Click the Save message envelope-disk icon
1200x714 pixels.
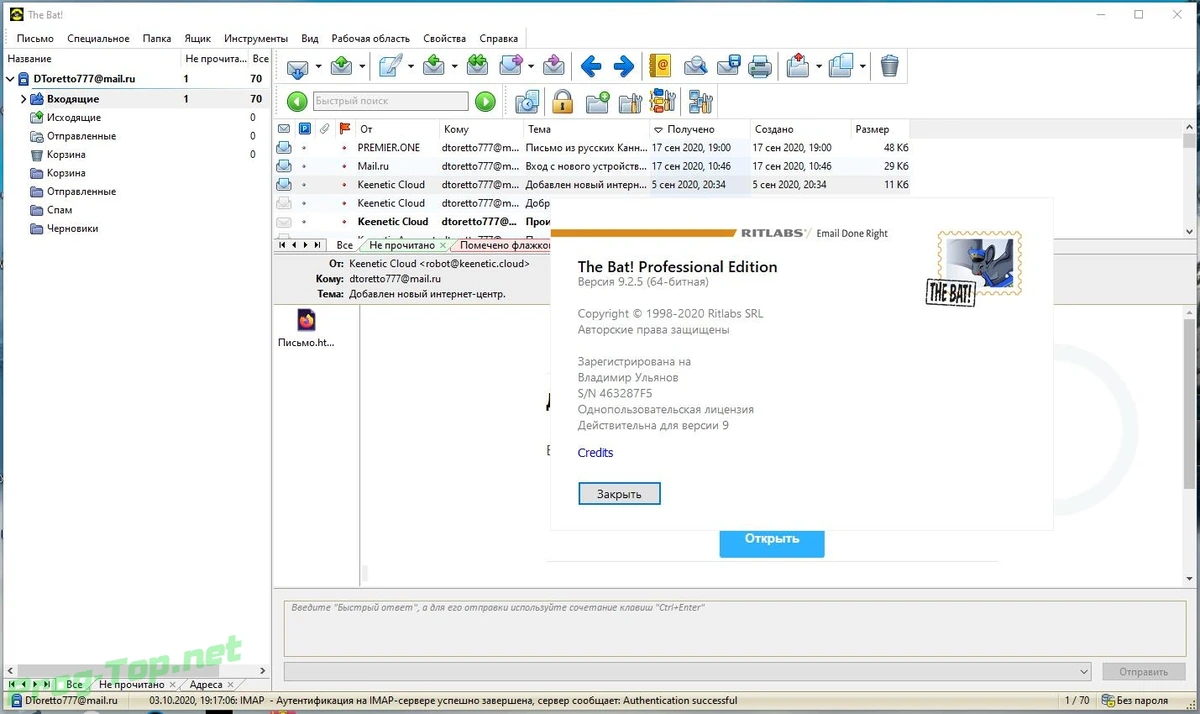click(x=728, y=67)
